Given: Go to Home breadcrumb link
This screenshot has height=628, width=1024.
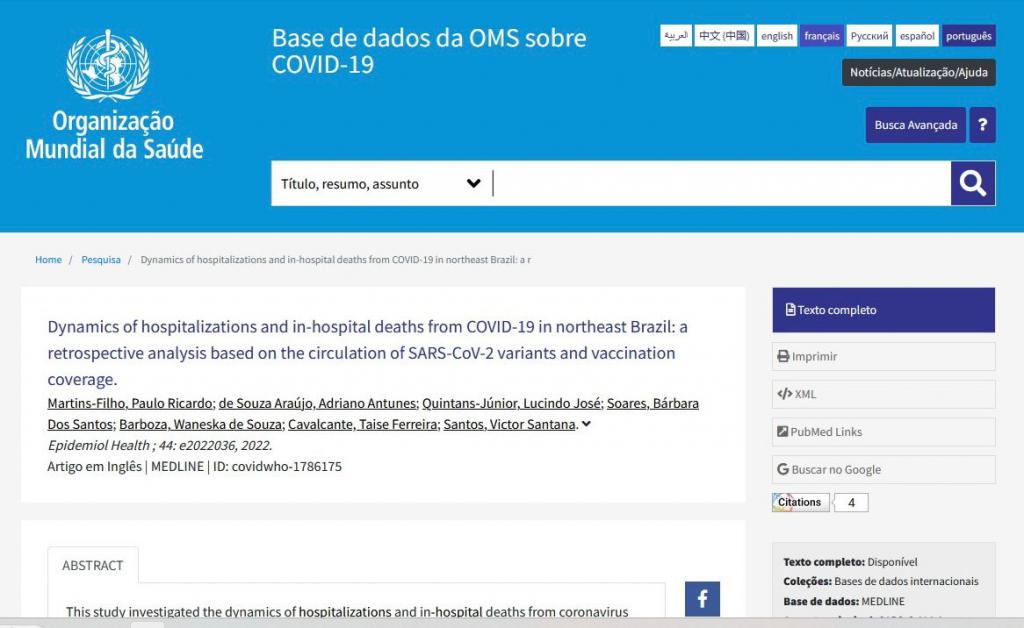Looking at the screenshot, I should (48, 260).
